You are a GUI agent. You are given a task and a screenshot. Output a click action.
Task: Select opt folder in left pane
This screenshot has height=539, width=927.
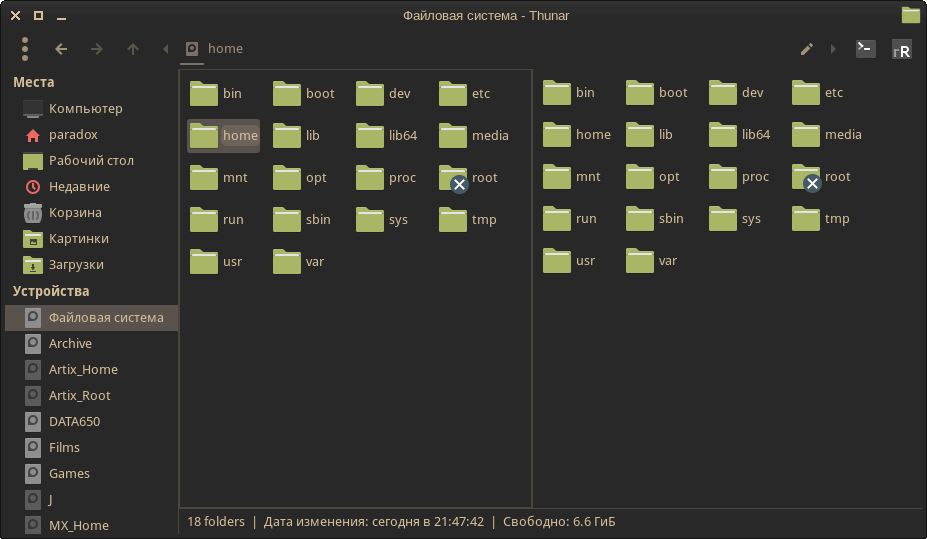pyautogui.click(x=299, y=177)
